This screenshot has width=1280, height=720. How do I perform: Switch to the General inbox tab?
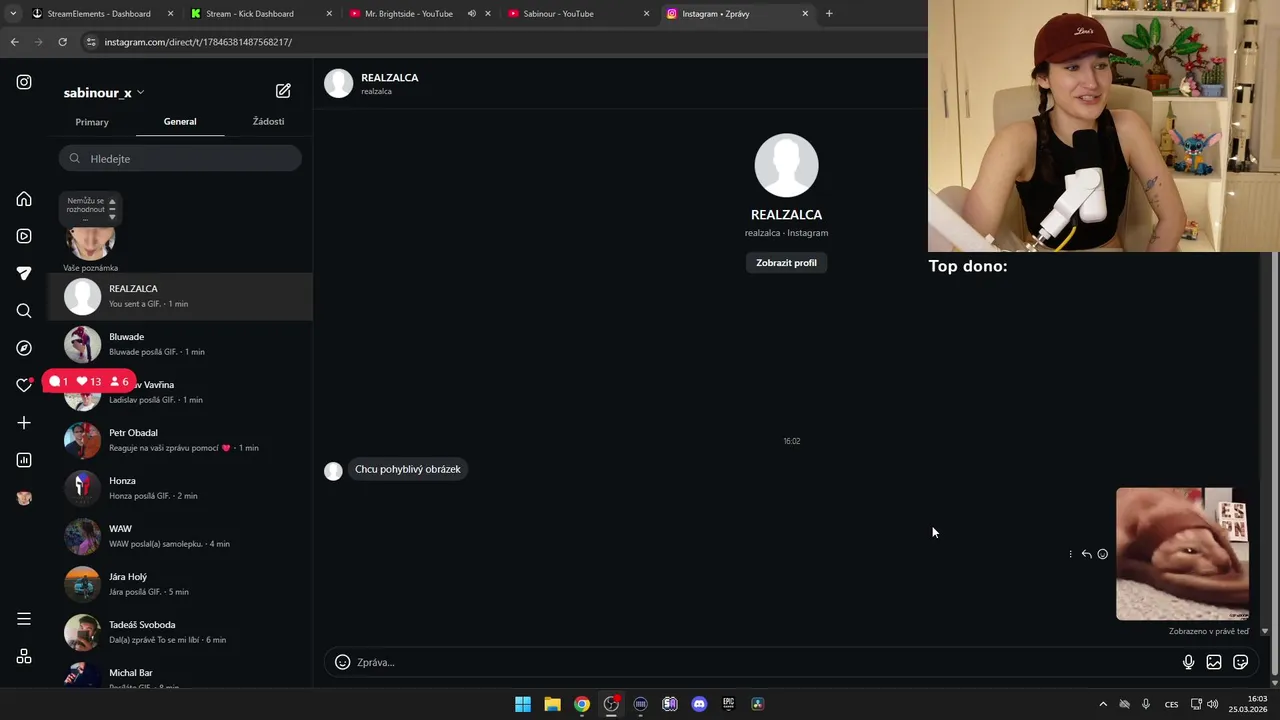pyautogui.click(x=180, y=122)
